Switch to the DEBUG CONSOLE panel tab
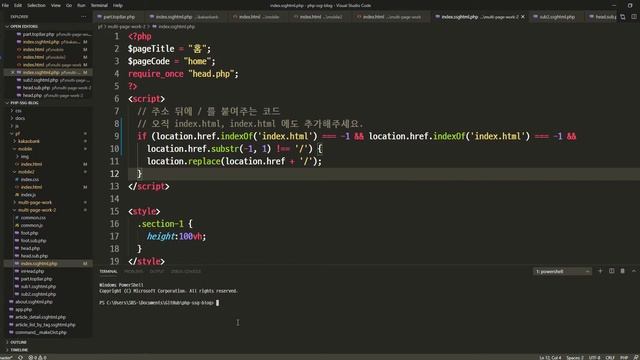640x360 pixels. point(186,271)
